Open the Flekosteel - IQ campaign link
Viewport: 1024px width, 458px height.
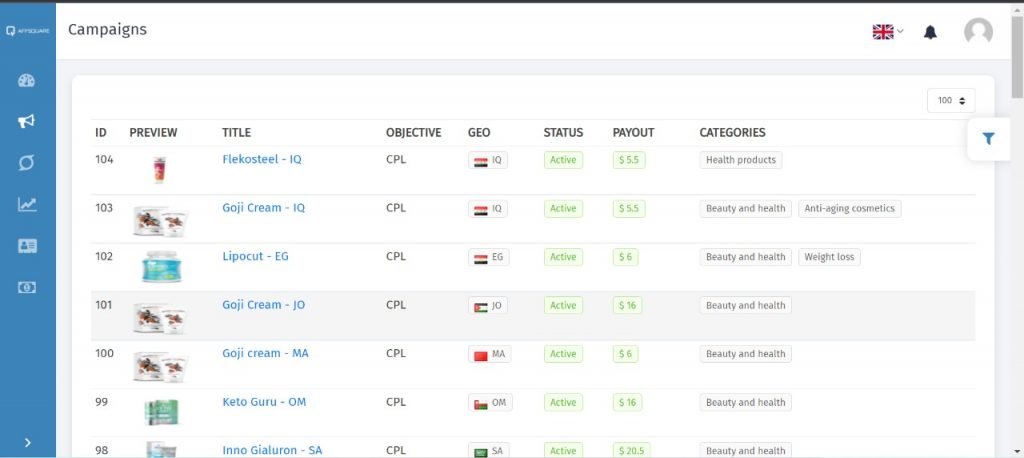coord(262,159)
